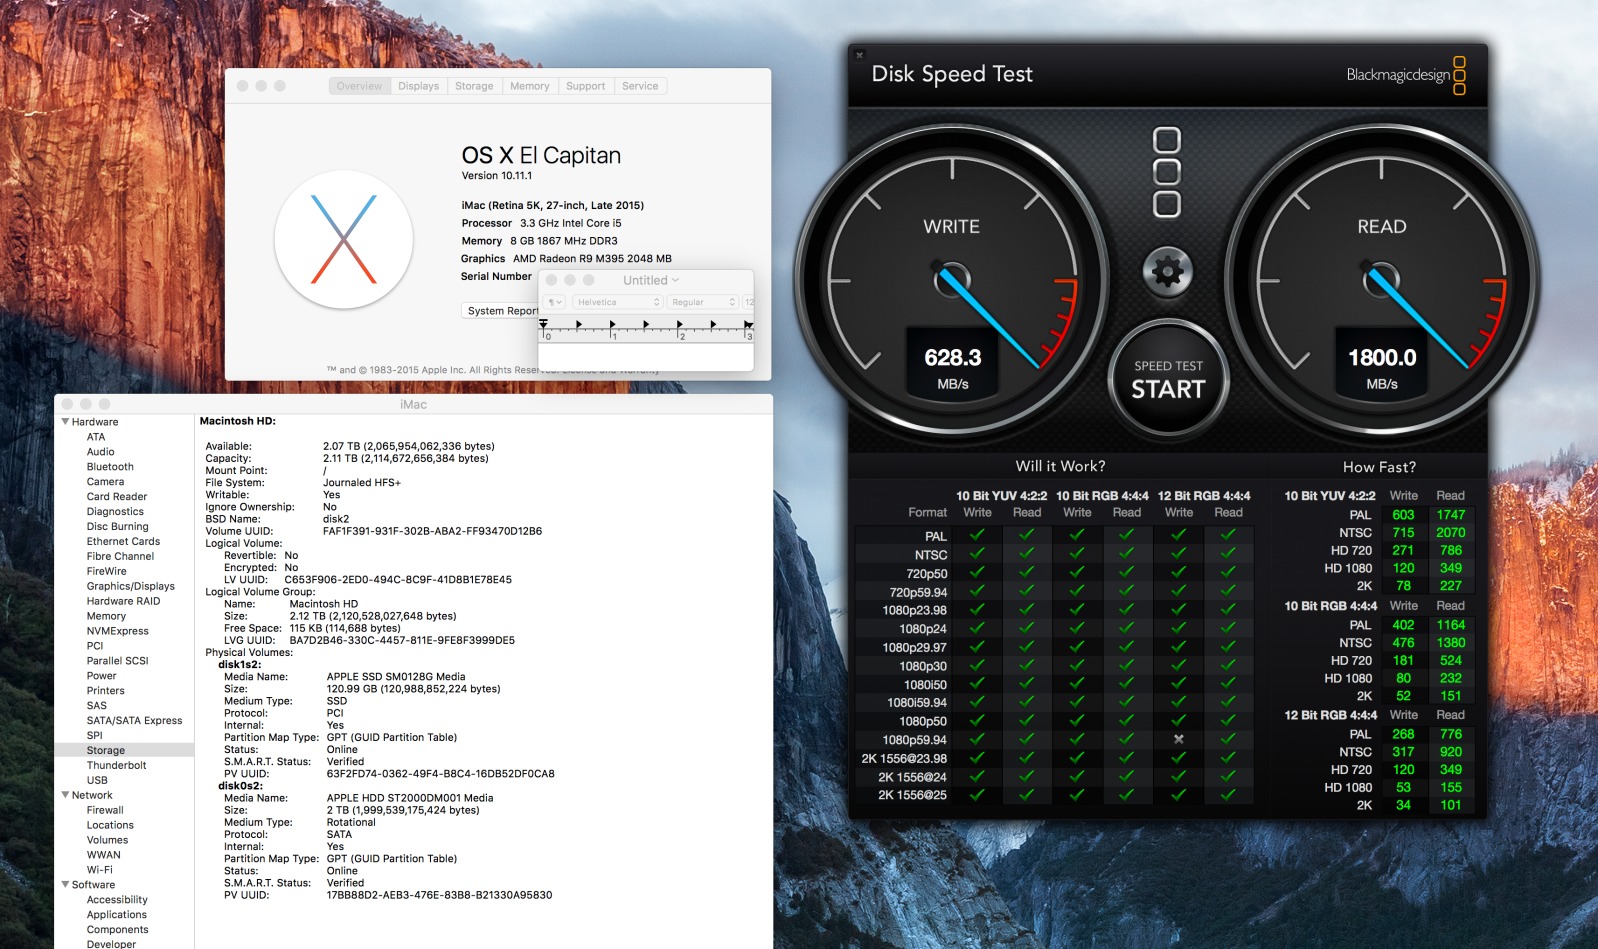The height and width of the screenshot is (949, 1598).
Task: Select Hardware RAID in sidebar
Action: (123, 602)
